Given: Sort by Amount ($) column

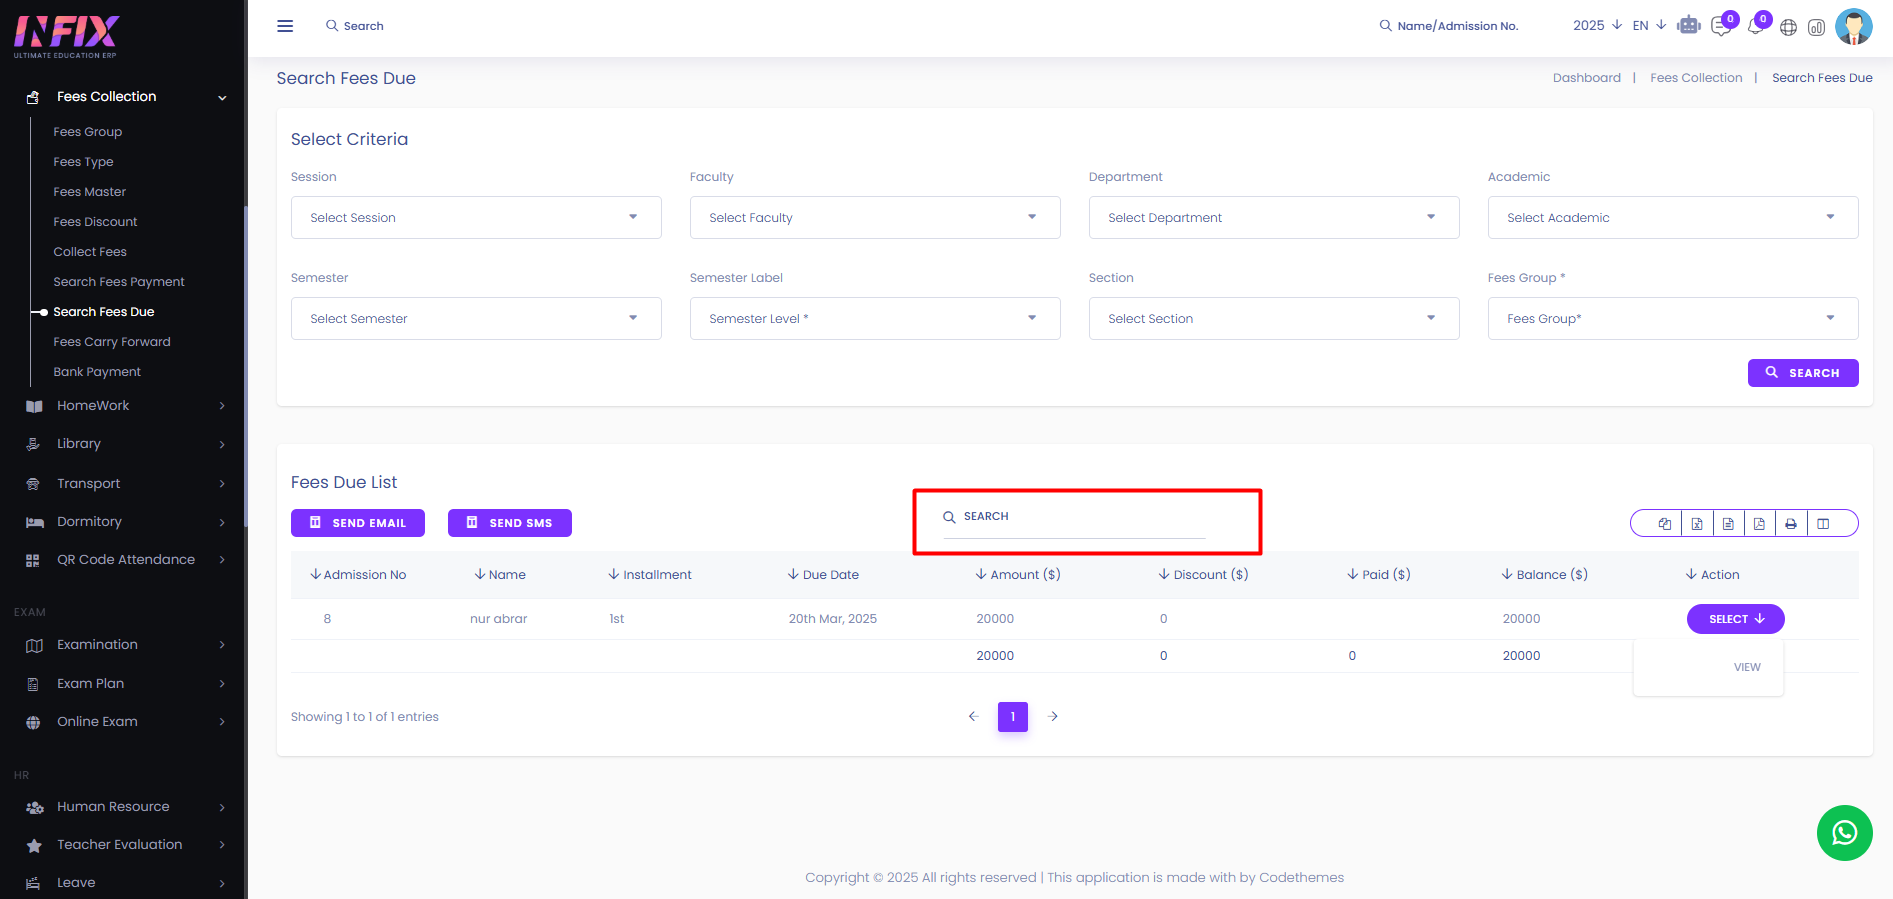Looking at the screenshot, I should (1018, 575).
